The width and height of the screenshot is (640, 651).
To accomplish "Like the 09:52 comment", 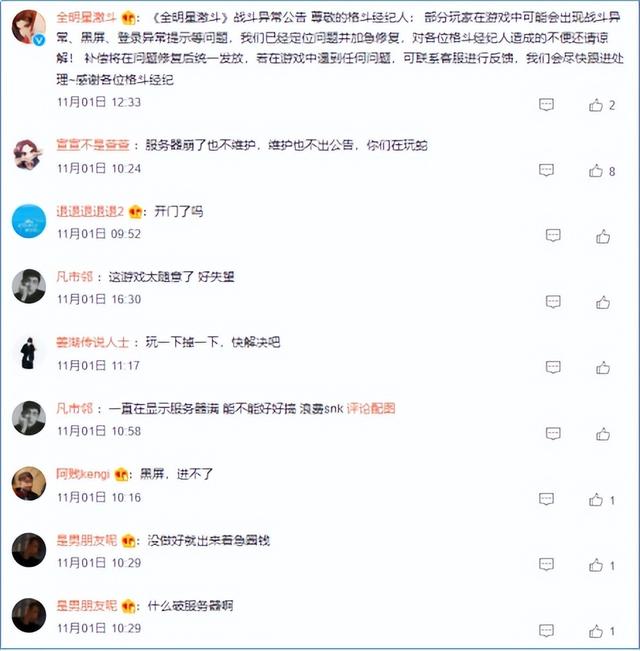I will [x=603, y=237].
